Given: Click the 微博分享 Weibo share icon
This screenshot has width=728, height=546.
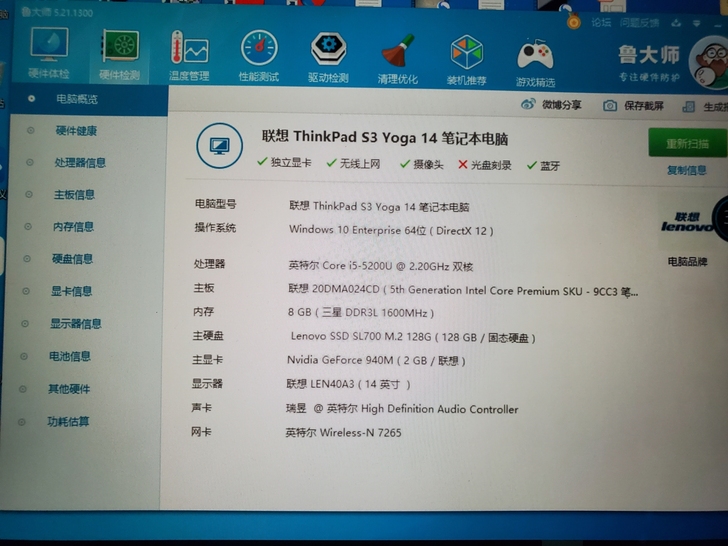Looking at the screenshot, I should click(528, 104).
